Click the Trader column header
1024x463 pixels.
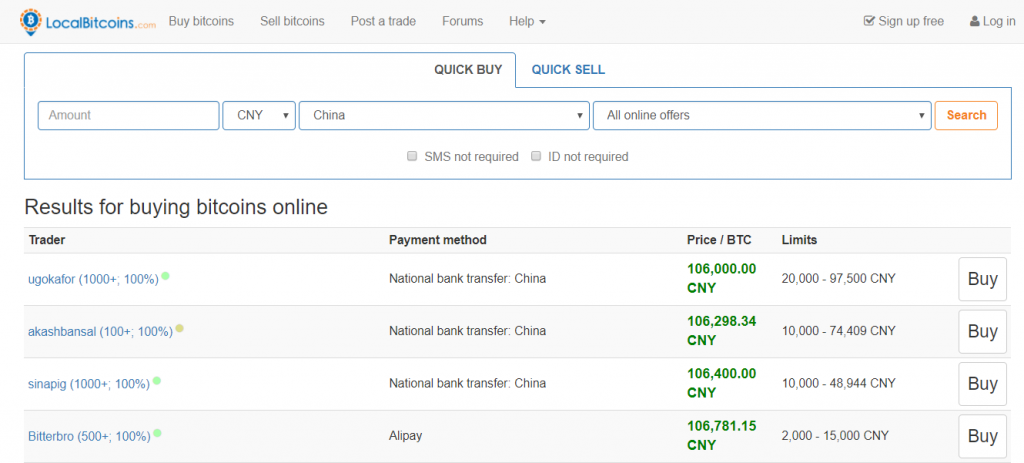coord(47,240)
